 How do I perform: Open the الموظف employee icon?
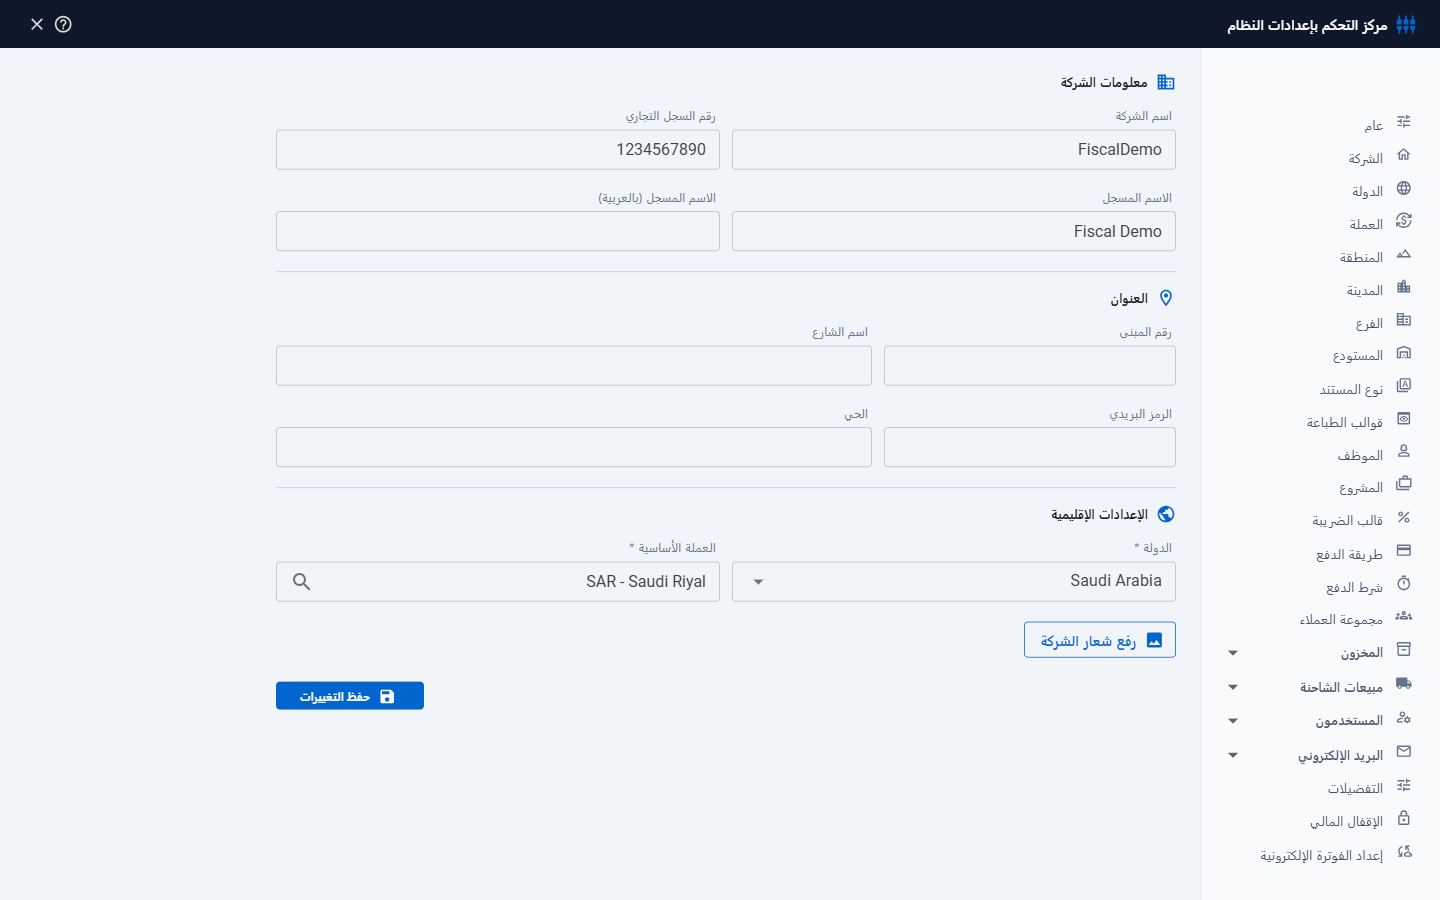click(1404, 452)
